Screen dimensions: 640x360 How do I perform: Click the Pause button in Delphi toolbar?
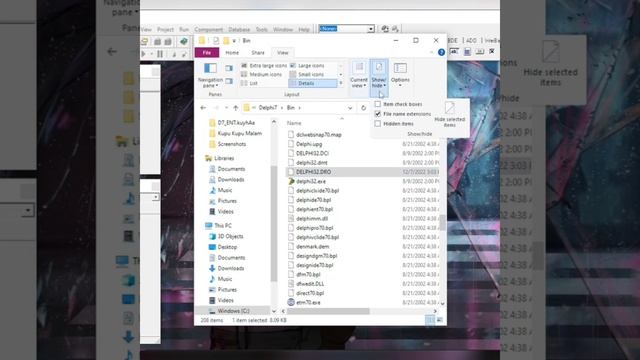160,54
